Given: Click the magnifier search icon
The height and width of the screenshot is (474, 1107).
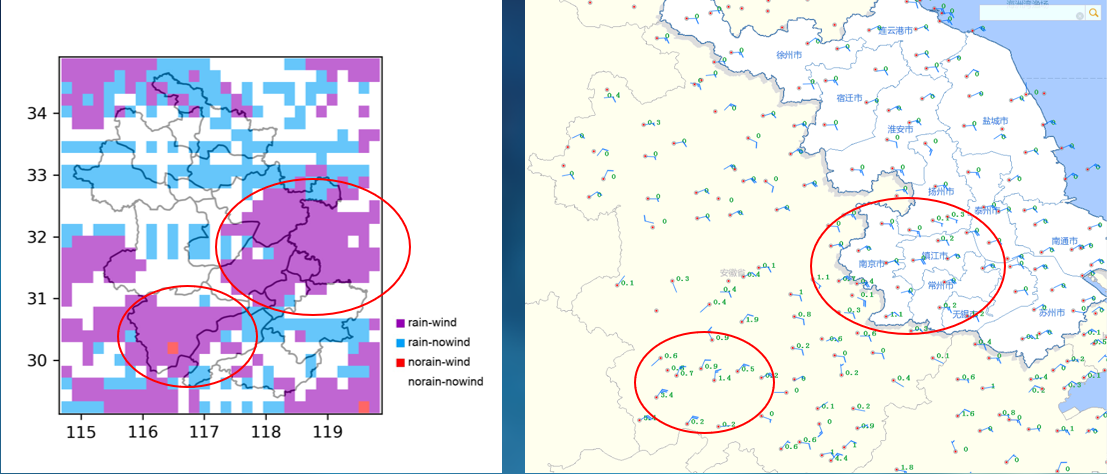Looking at the screenshot, I should tap(1093, 13).
